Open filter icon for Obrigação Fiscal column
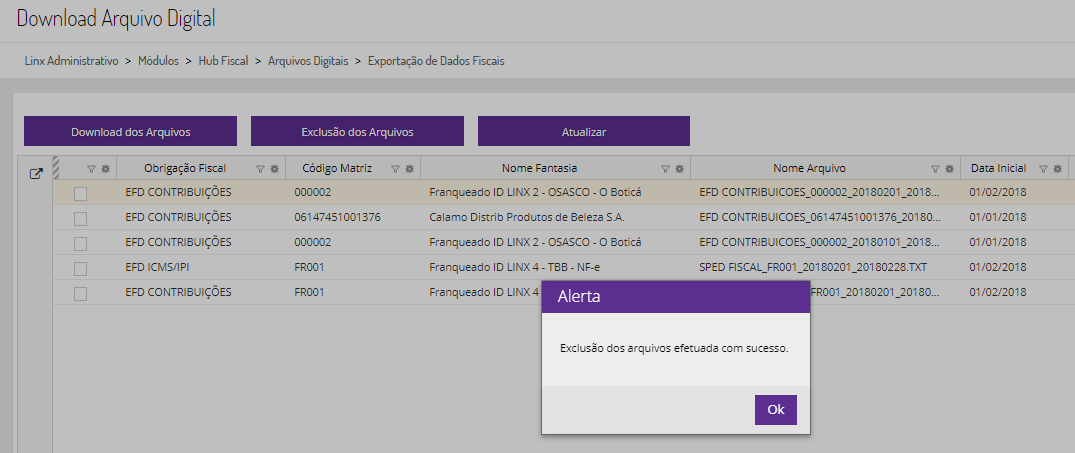 tap(261, 169)
